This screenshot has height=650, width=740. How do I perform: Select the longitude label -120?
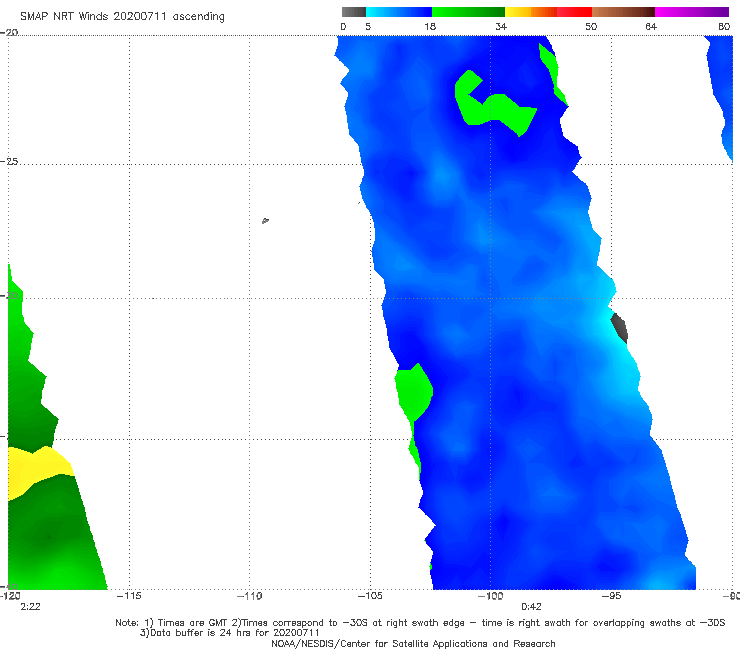[x=10, y=596]
